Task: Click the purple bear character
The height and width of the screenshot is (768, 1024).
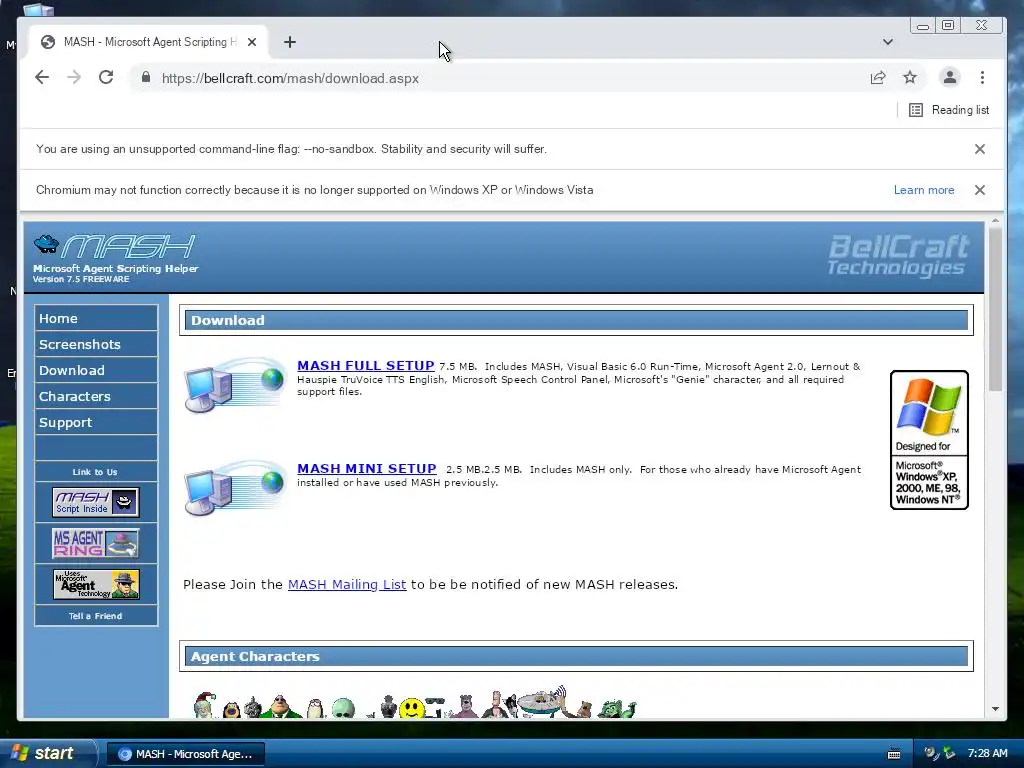Action: tap(465, 707)
